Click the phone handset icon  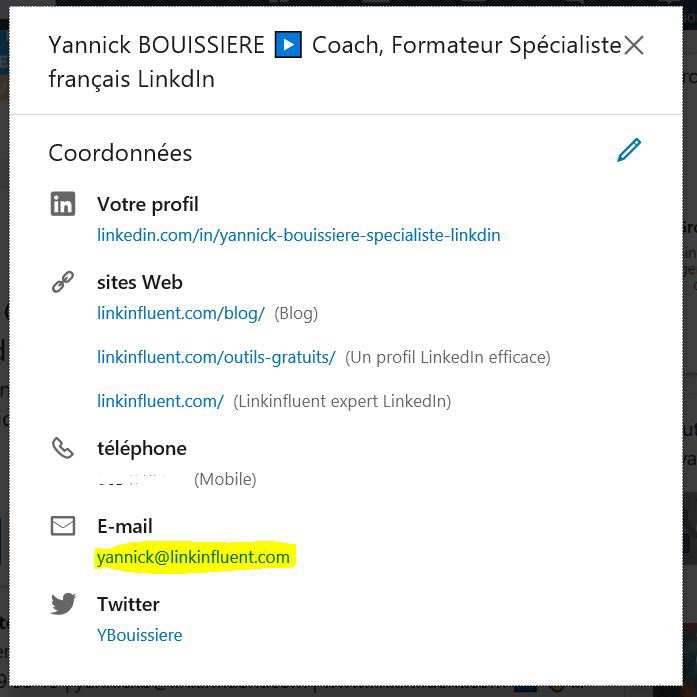tap(63, 448)
